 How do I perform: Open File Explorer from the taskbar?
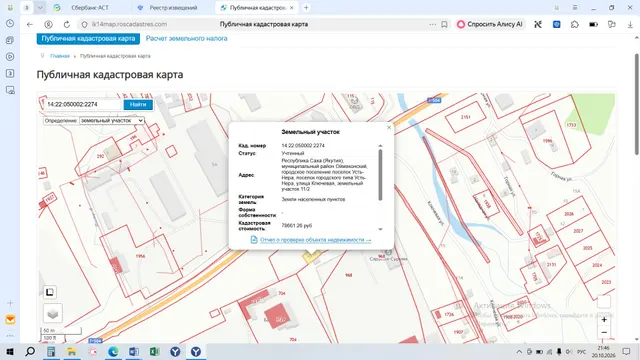[72, 351]
